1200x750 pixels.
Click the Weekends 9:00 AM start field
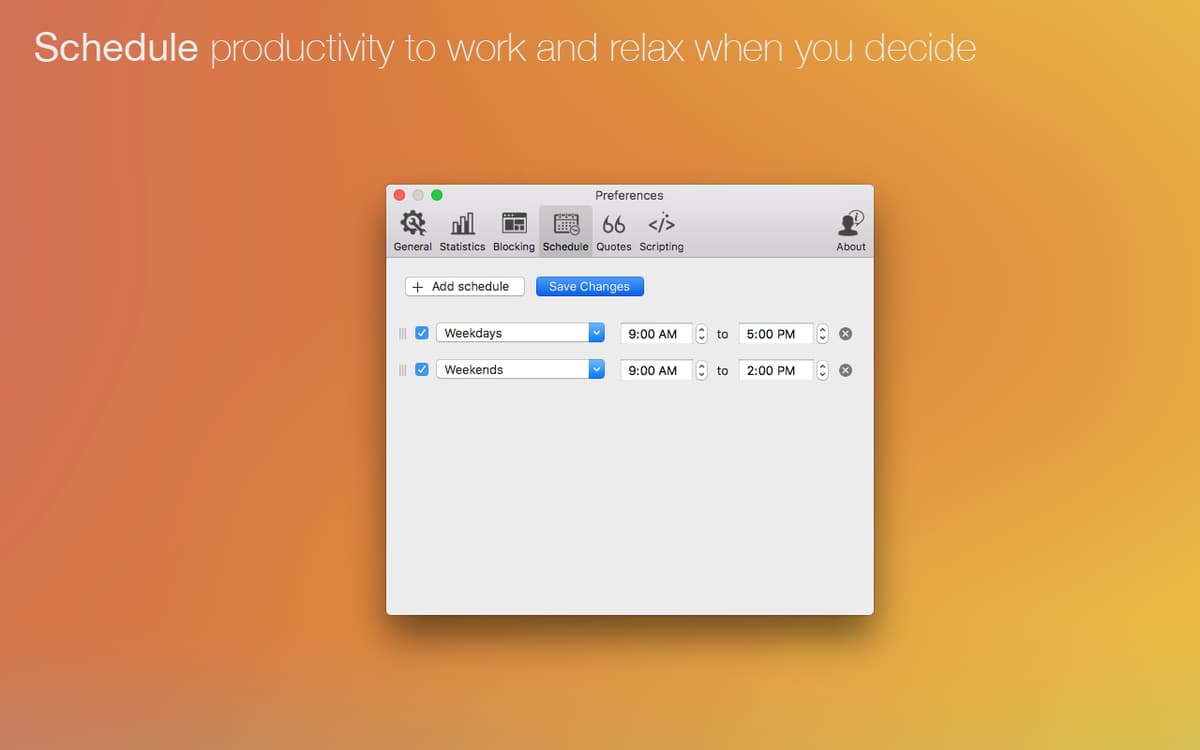coord(656,370)
